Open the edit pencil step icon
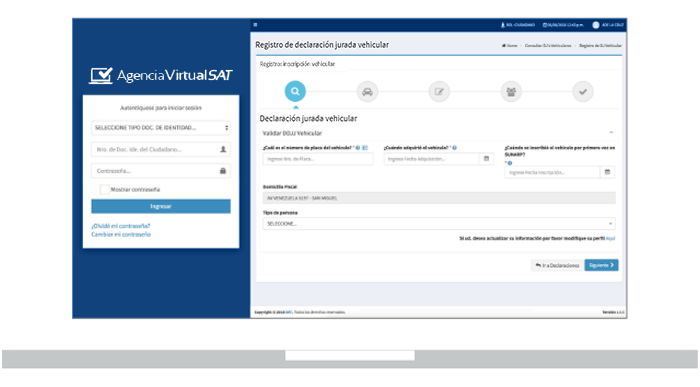 pos(439,92)
